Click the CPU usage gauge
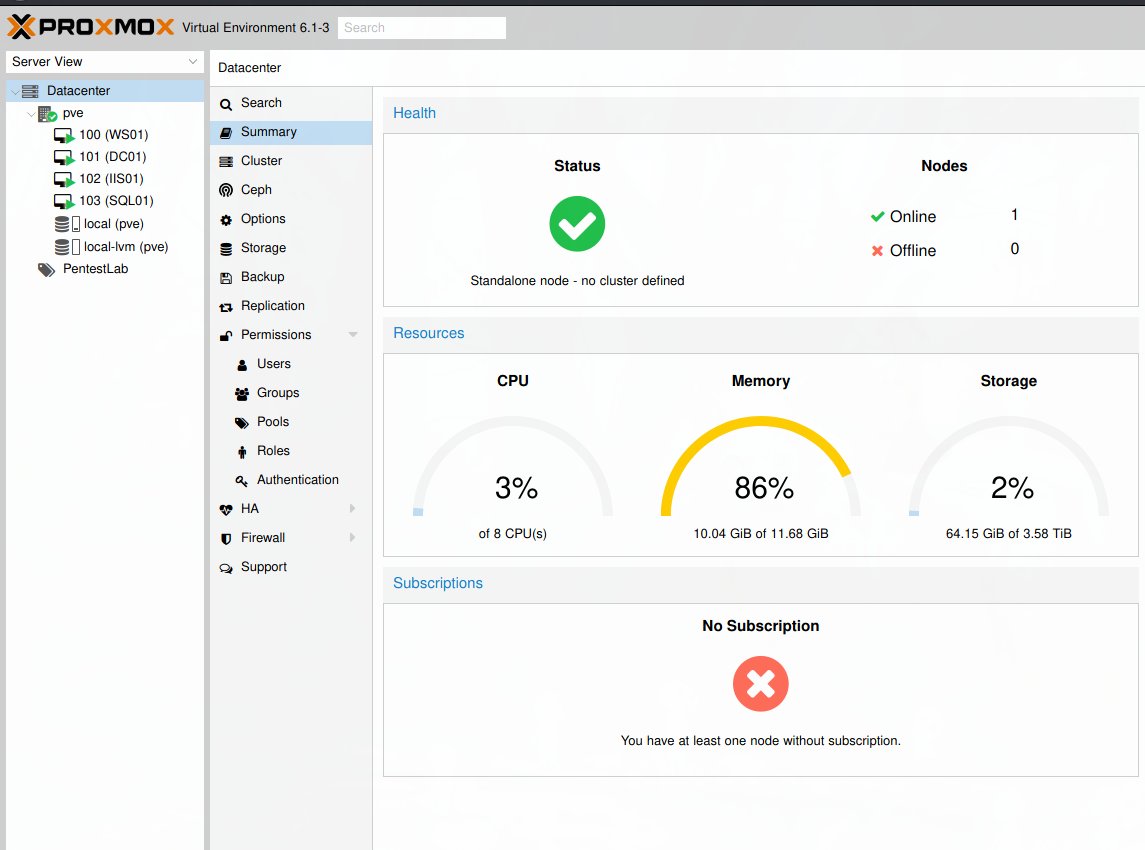This screenshot has height=850, width=1145. 513,467
